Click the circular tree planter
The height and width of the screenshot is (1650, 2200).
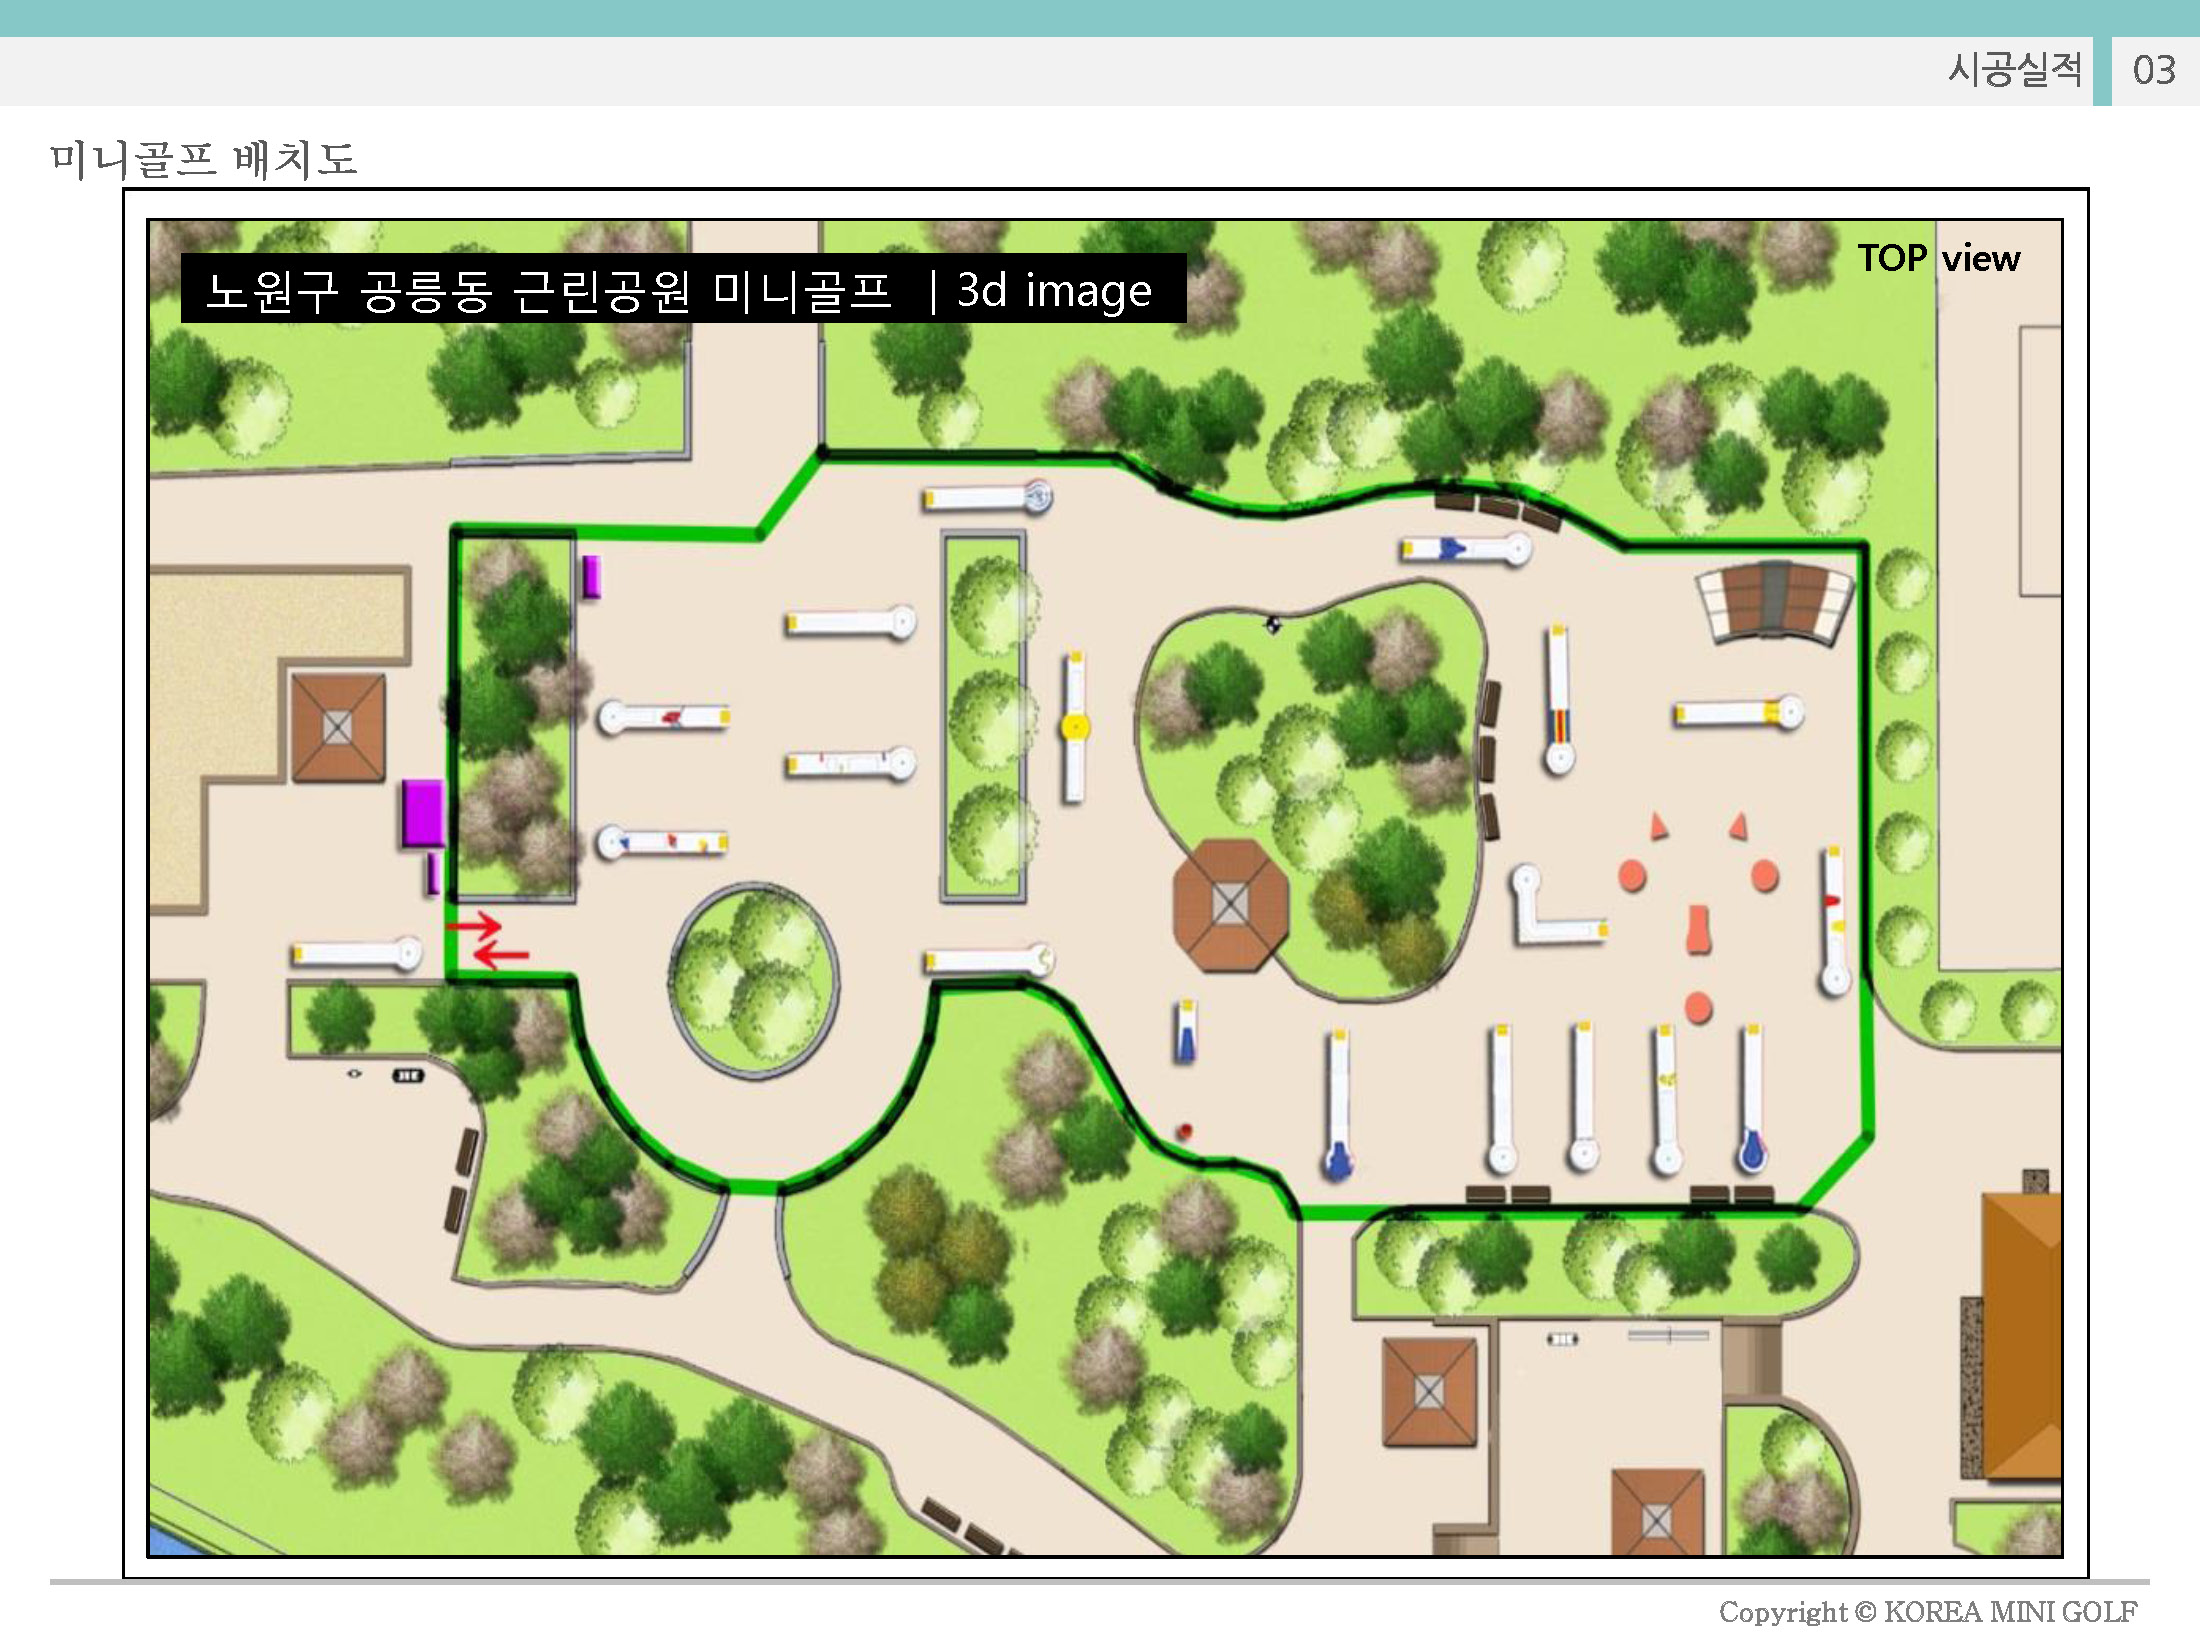tap(755, 980)
